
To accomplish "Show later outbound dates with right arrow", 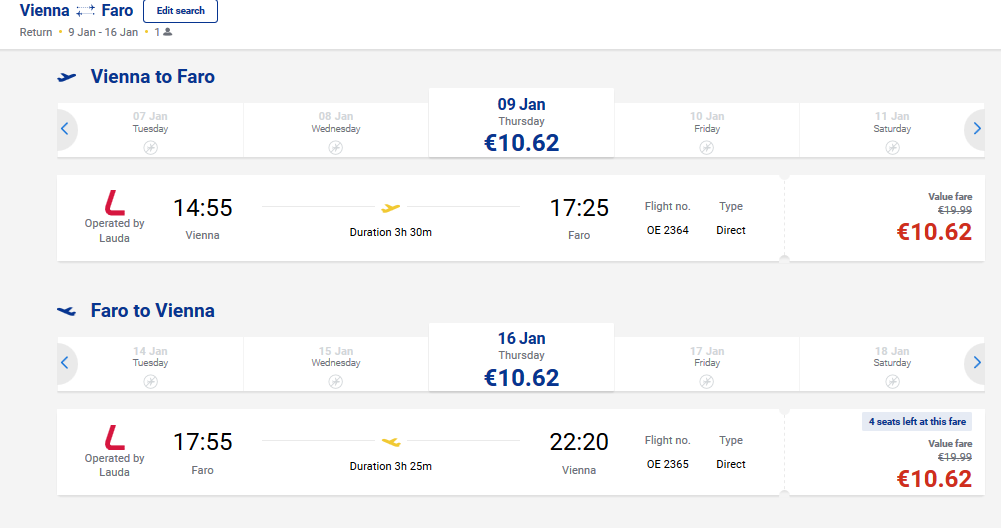I will [976, 129].
